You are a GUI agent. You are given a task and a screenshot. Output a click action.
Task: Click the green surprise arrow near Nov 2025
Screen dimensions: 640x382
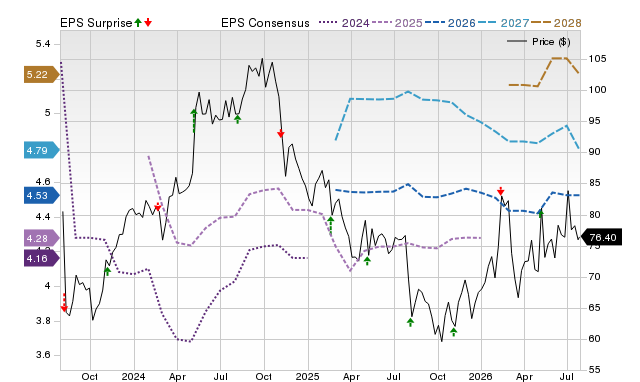point(453,331)
